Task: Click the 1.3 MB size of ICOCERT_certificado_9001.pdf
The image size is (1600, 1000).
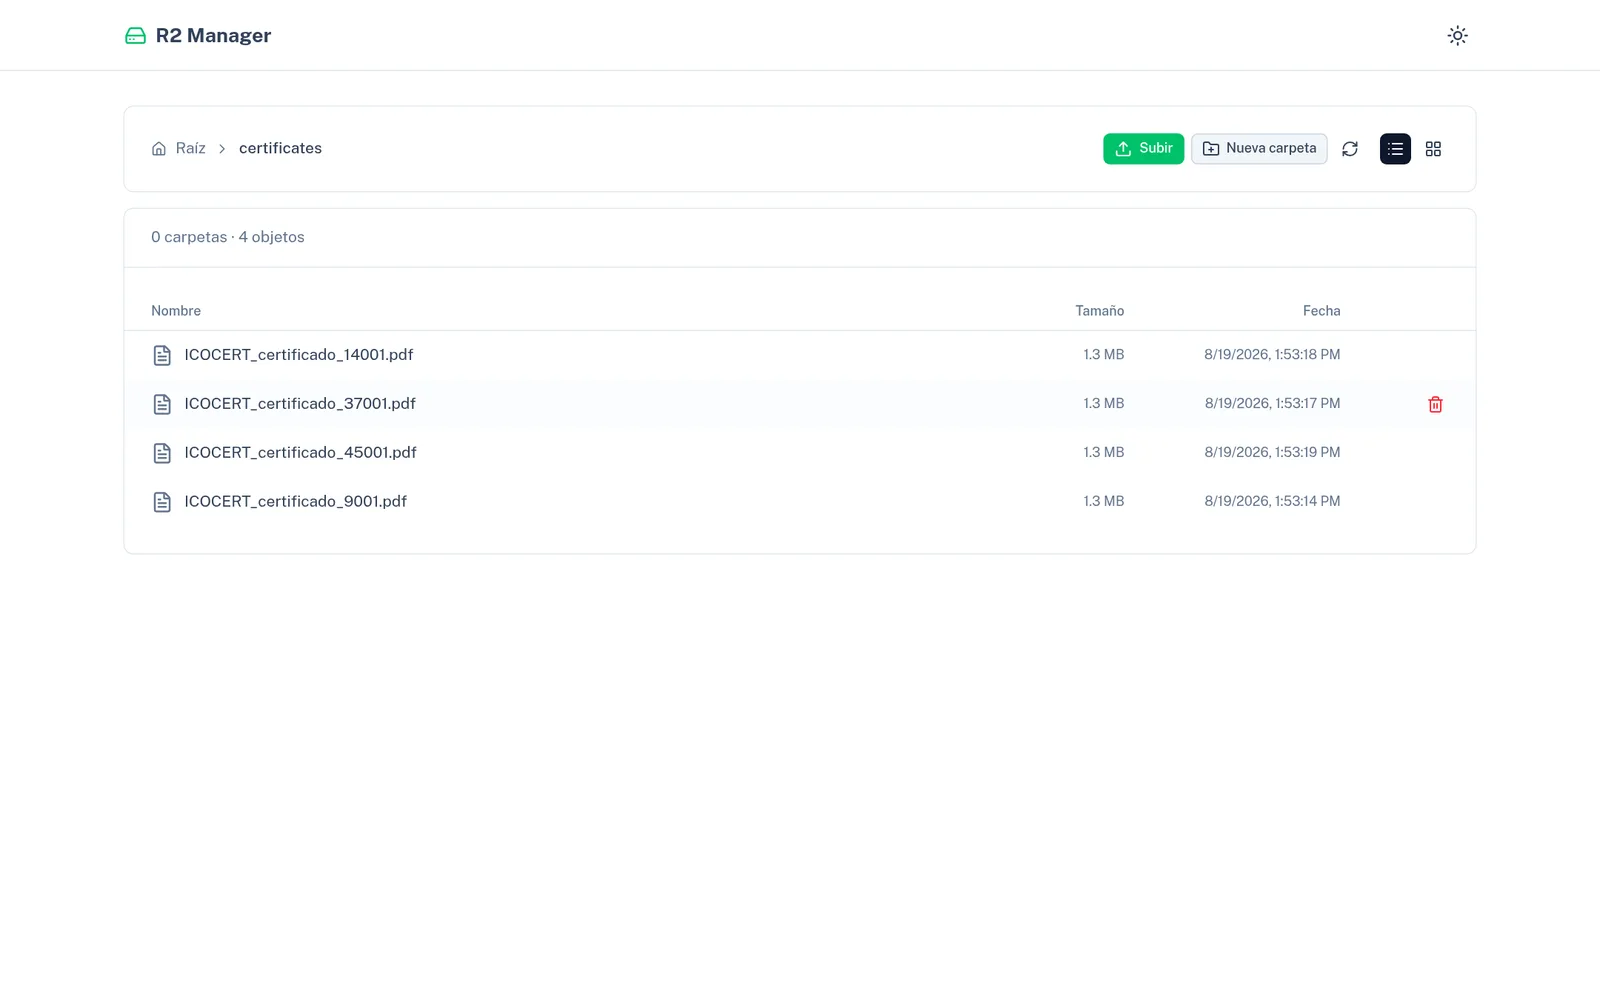Action: [1103, 502]
